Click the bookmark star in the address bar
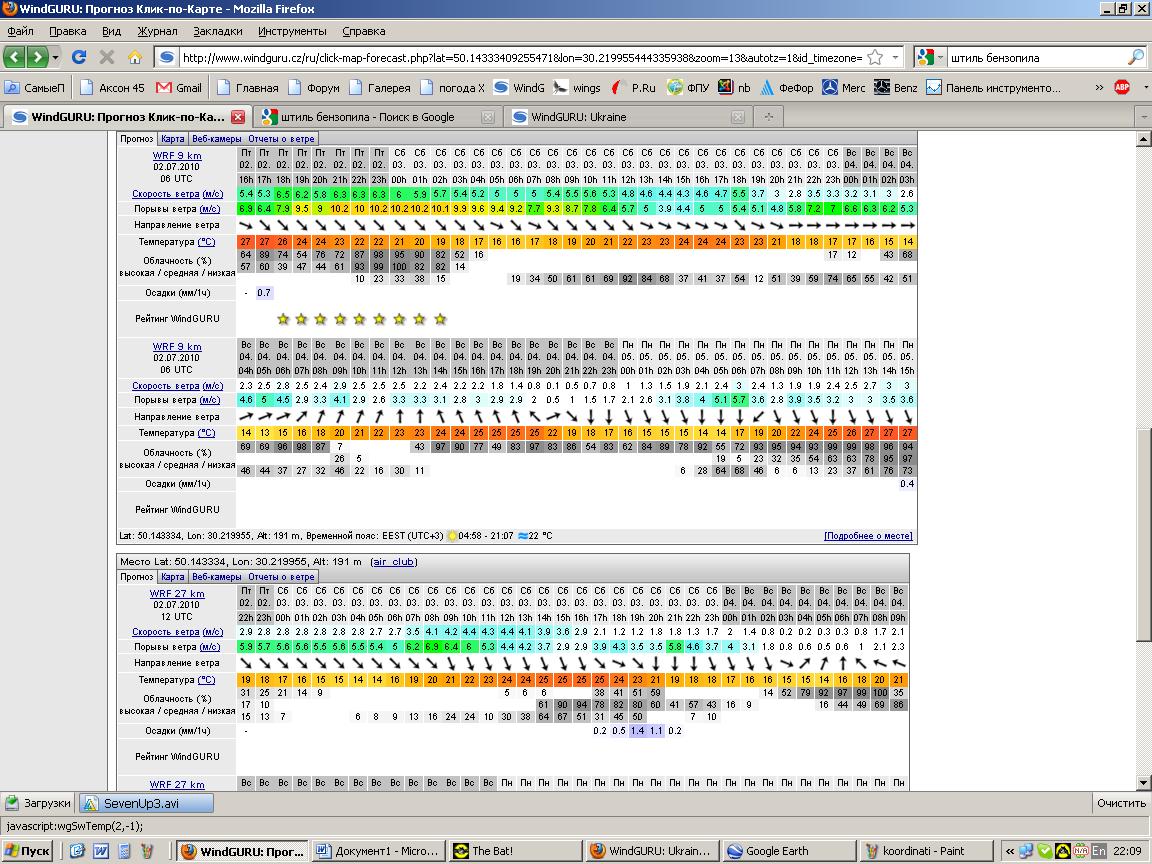 [x=874, y=57]
